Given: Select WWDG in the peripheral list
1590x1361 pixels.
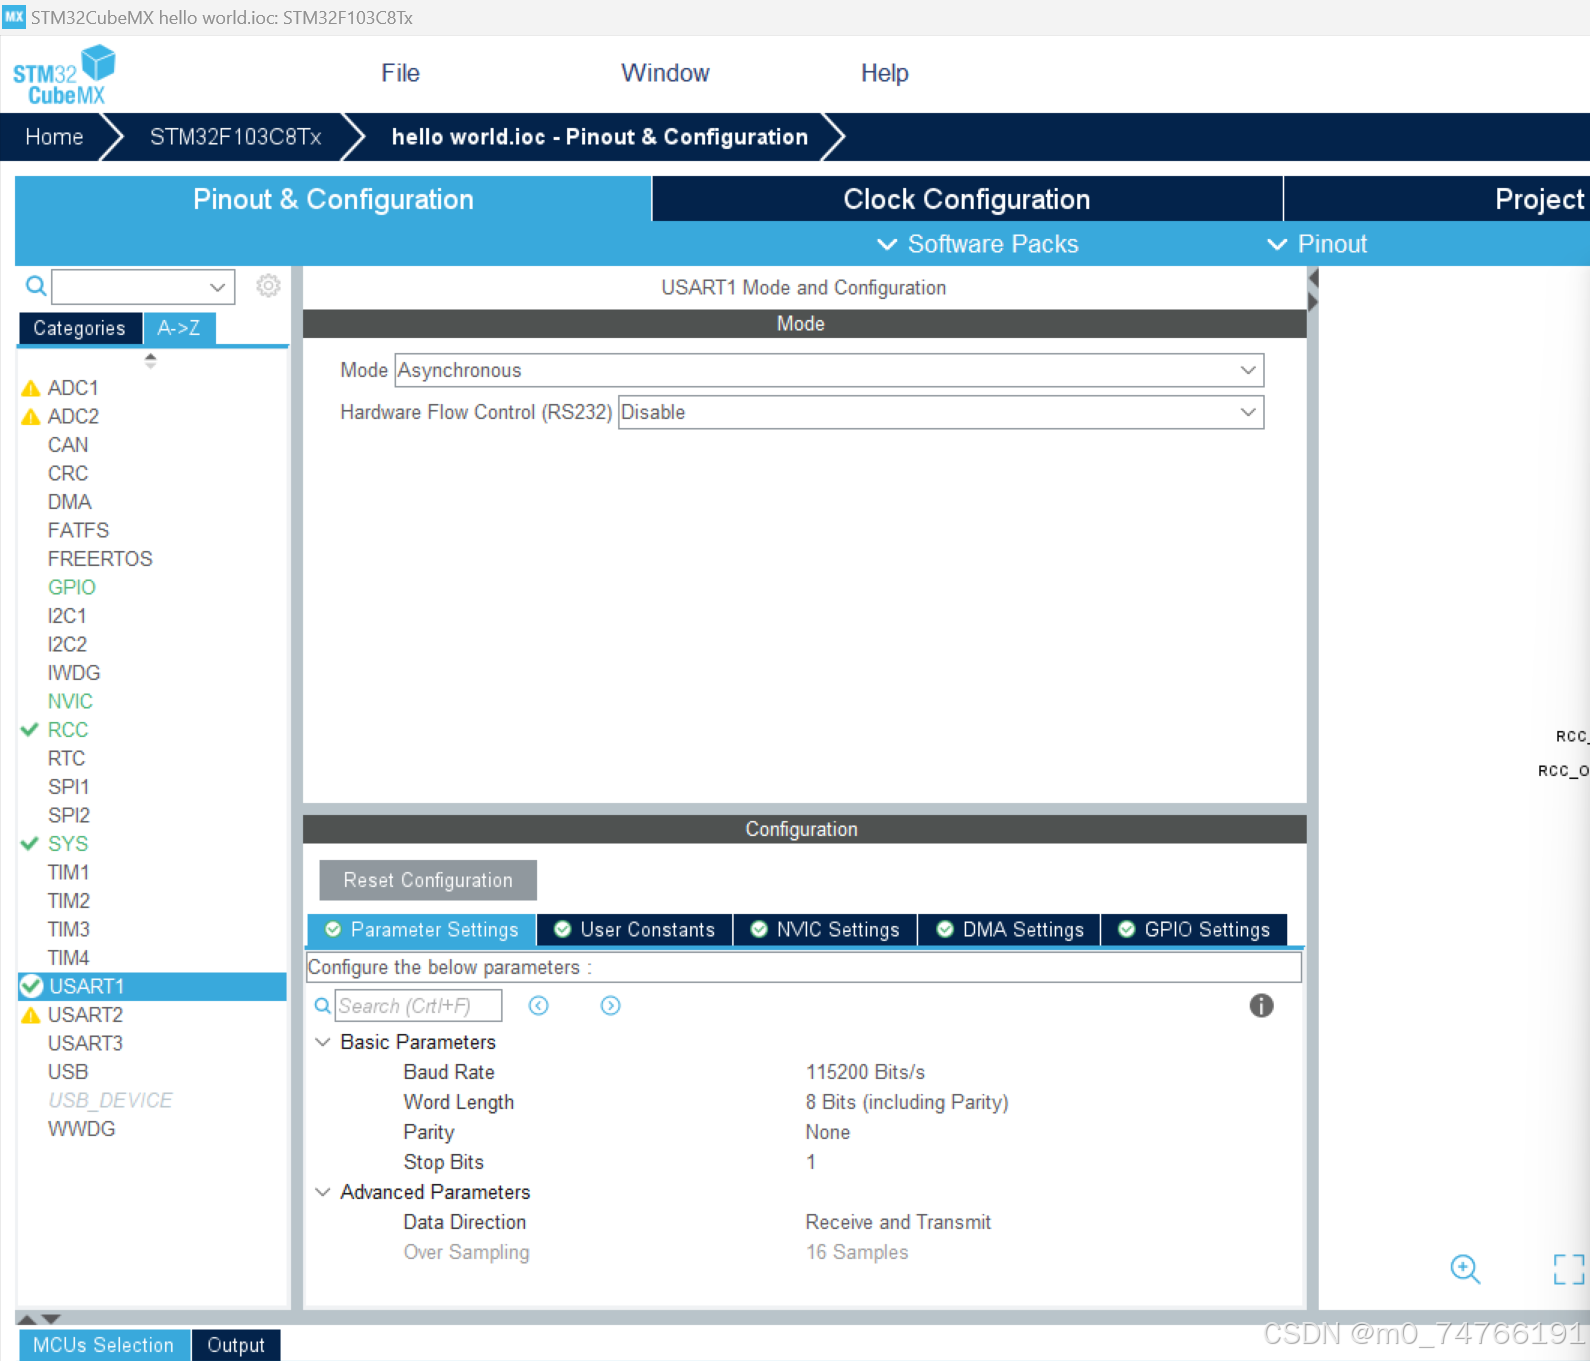Looking at the screenshot, I should point(81,1129).
